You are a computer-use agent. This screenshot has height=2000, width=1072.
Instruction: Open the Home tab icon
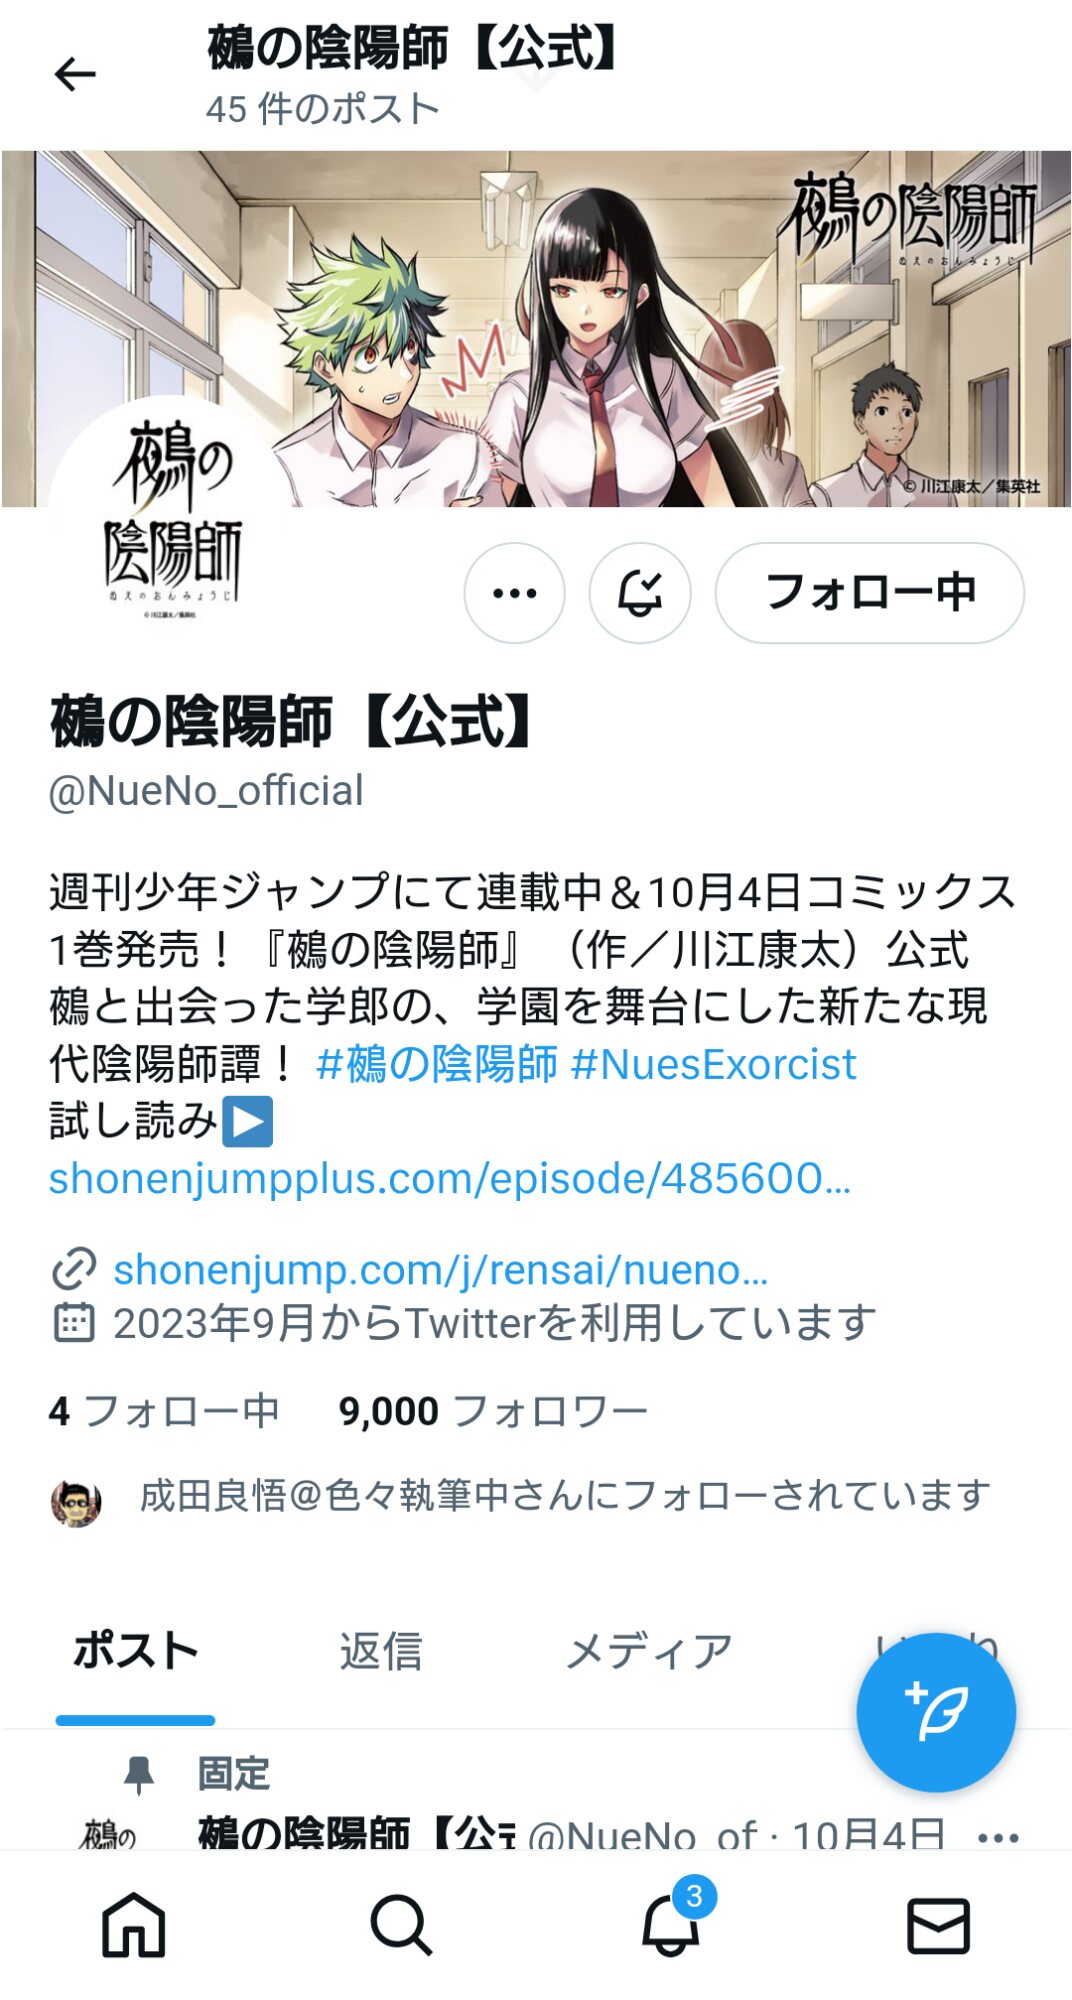click(134, 1925)
